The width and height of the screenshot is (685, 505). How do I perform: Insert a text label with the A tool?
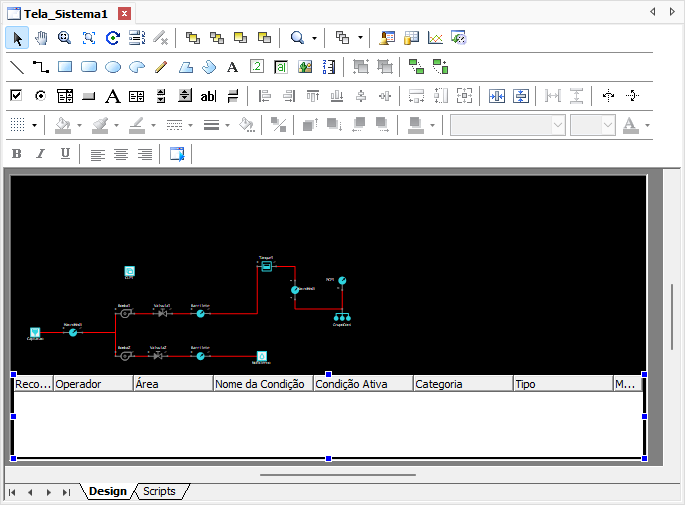pos(232,67)
